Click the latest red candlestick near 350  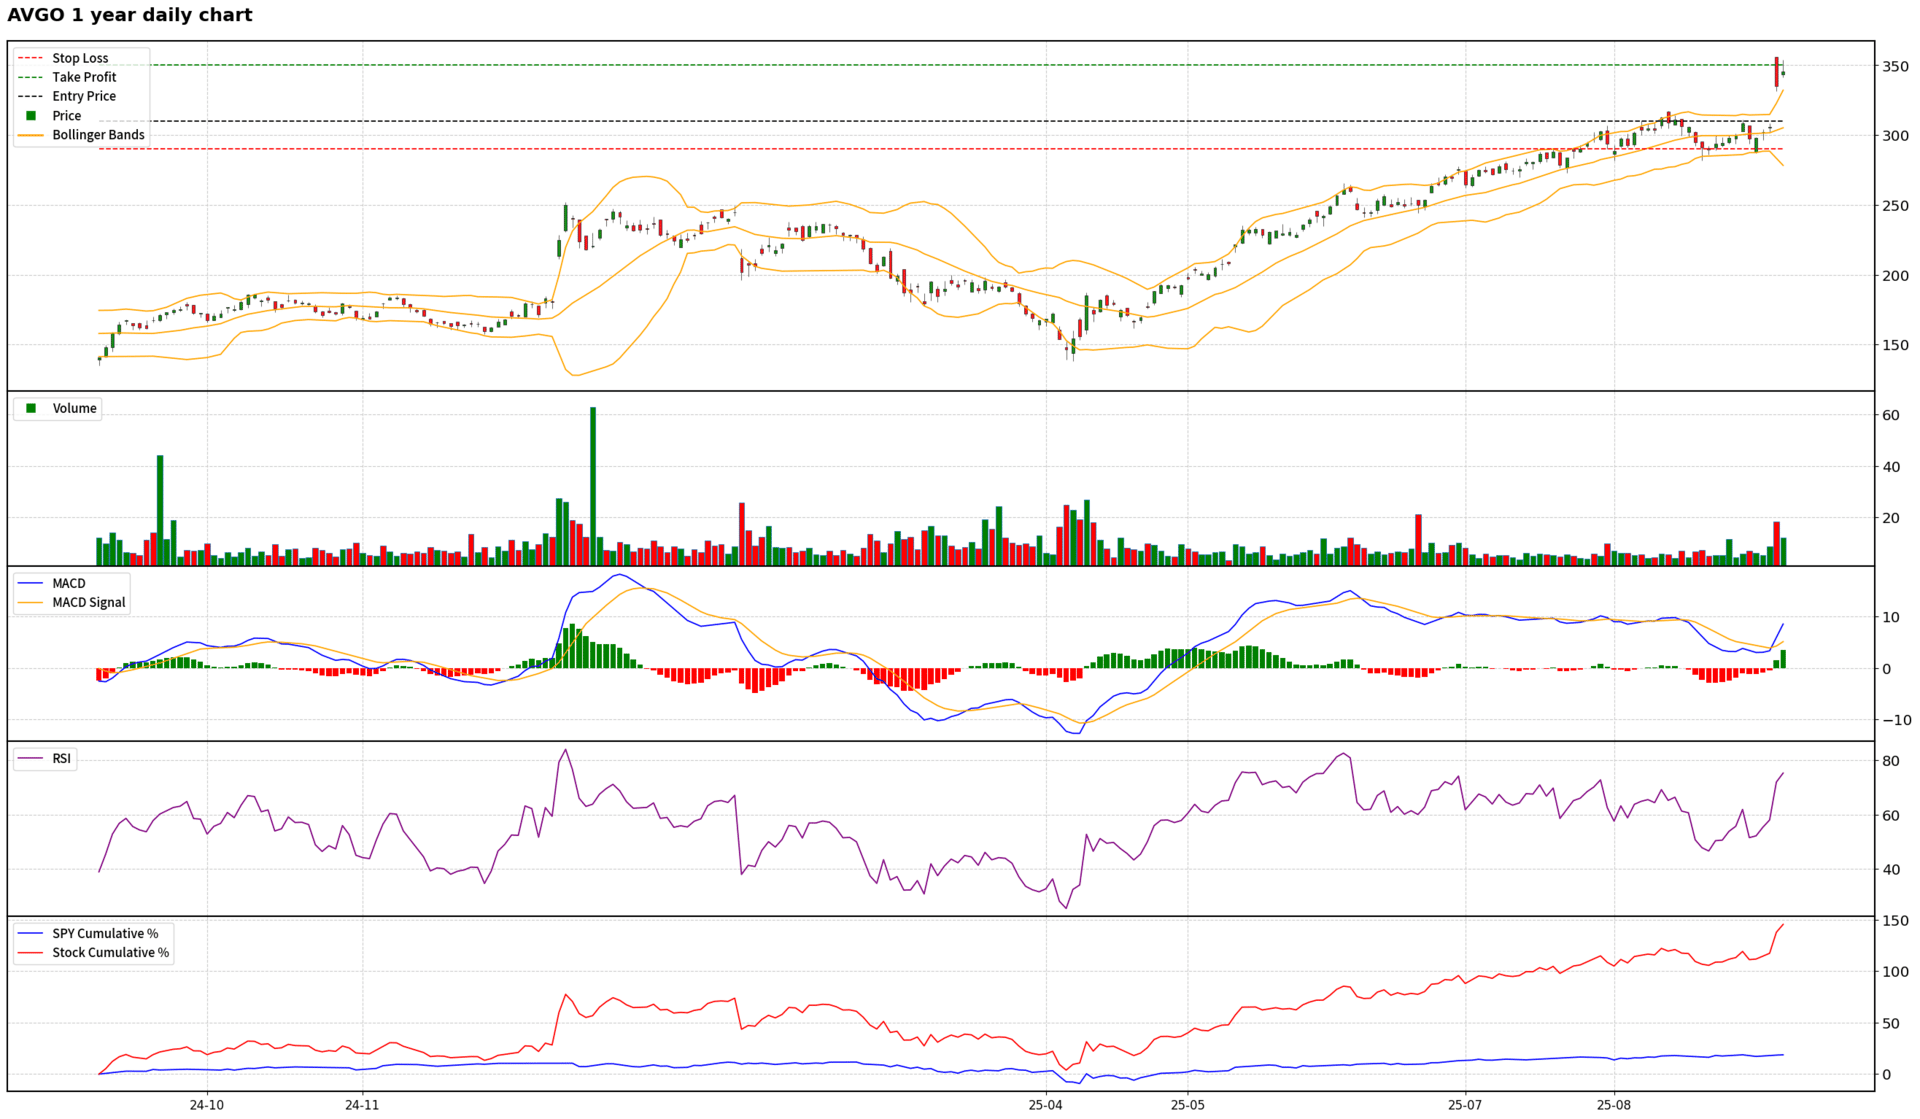(x=1776, y=72)
